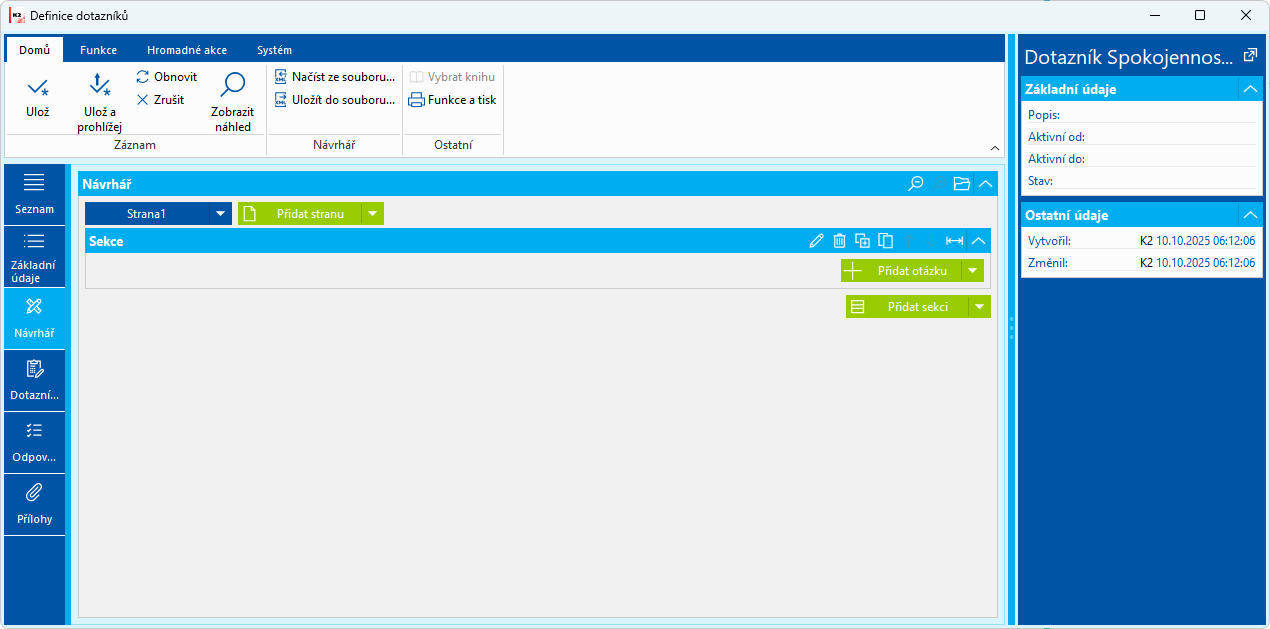Open the Systém ribbon tab
Screen dimensions: 1270x629
(x=274, y=50)
